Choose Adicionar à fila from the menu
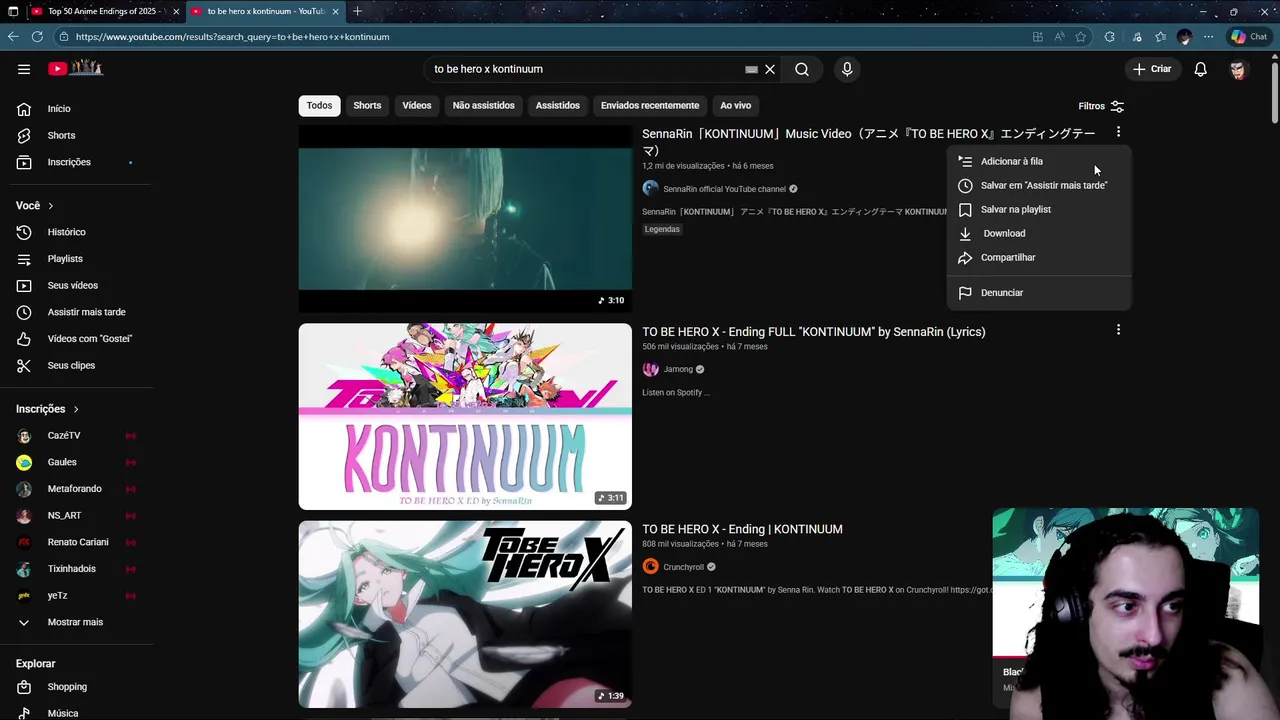Viewport: 1280px width, 720px height. [1039, 161]
